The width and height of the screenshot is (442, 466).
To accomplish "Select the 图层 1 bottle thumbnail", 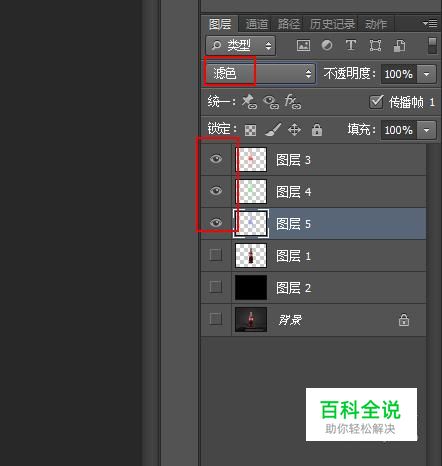I will 251,255.
